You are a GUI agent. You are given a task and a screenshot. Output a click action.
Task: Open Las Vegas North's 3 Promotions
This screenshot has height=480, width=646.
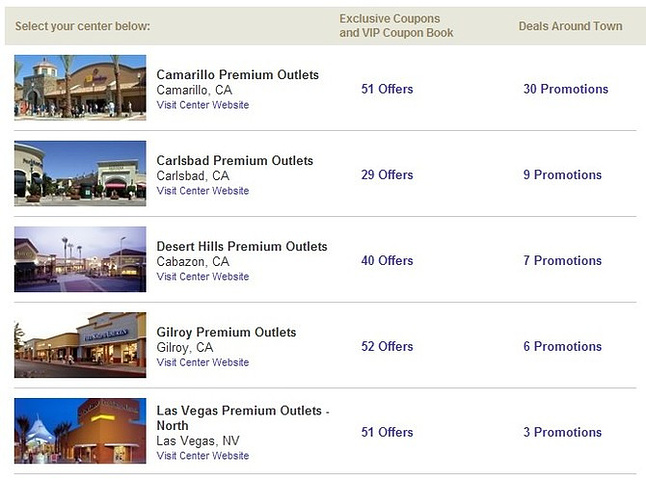pyautogui.click(x=562, y=432)
